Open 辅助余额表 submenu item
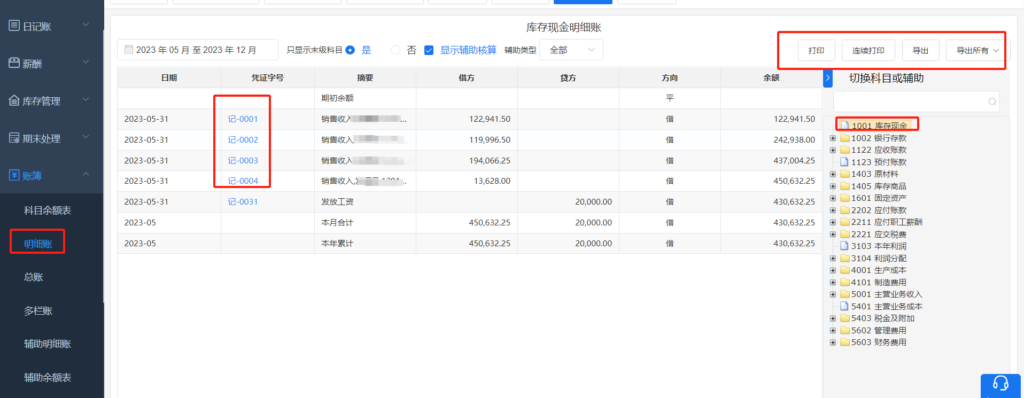 (48, 377)
